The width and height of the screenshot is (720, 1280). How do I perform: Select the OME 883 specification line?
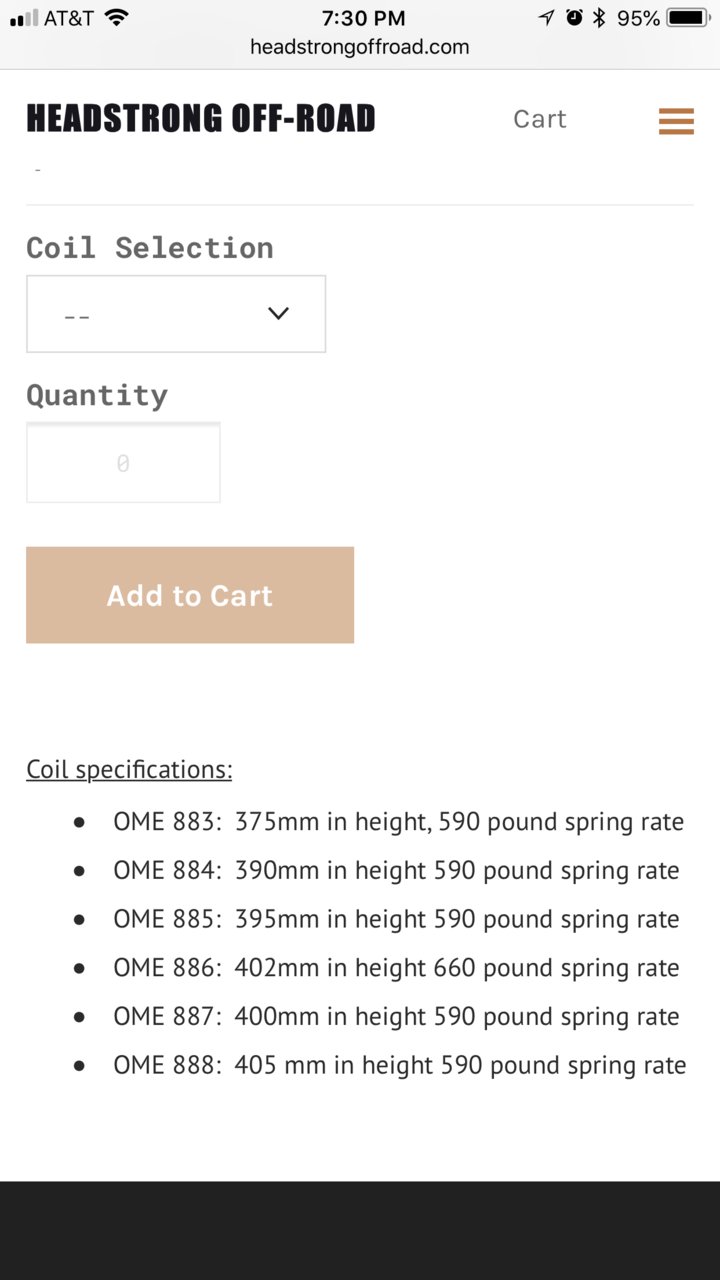click(399, 822)
